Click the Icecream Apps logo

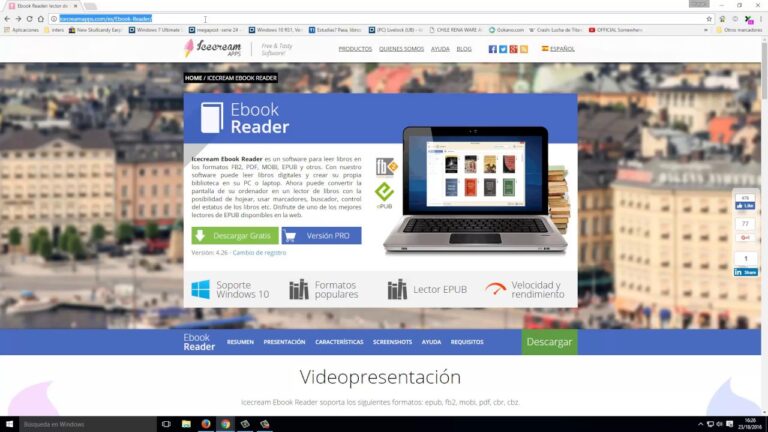pos(213,48)
